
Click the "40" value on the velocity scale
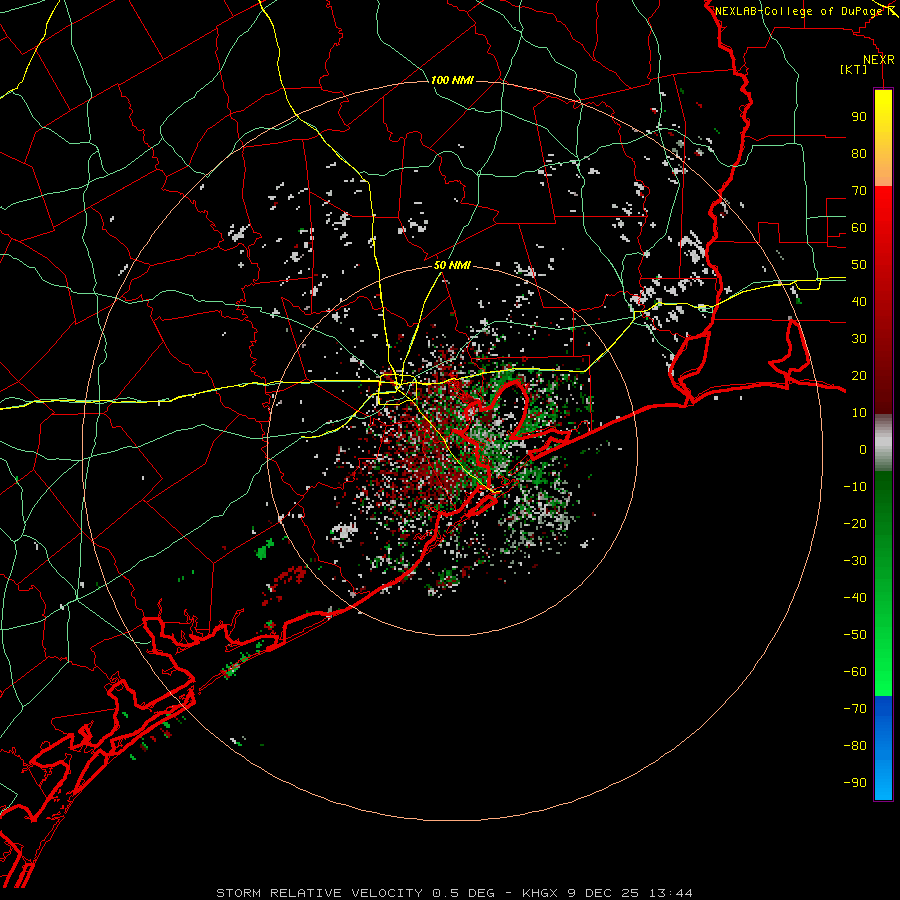tap(859, 301)
